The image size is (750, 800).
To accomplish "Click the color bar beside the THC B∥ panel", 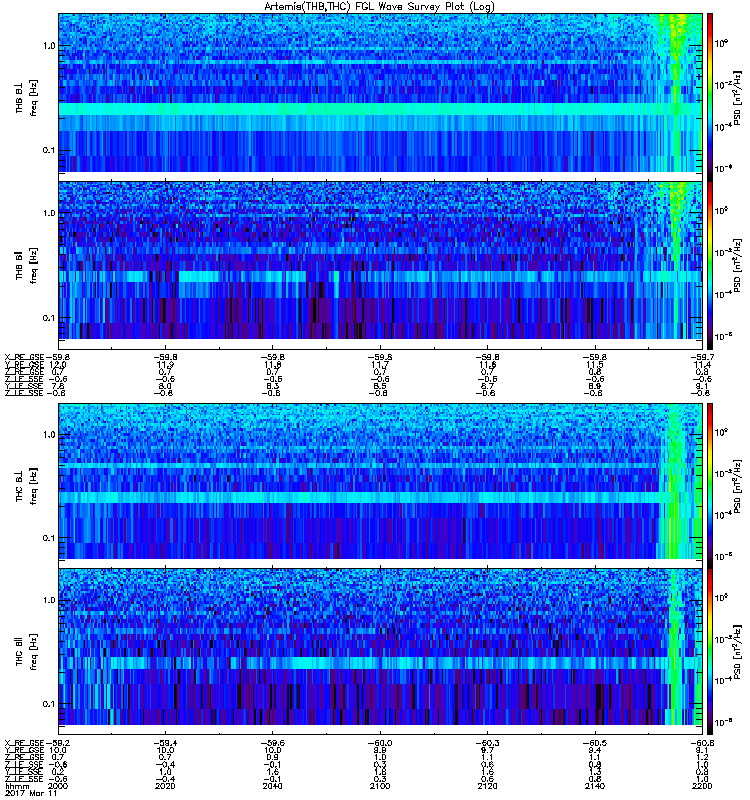I will pyautogui.click(x=710, y=652).
